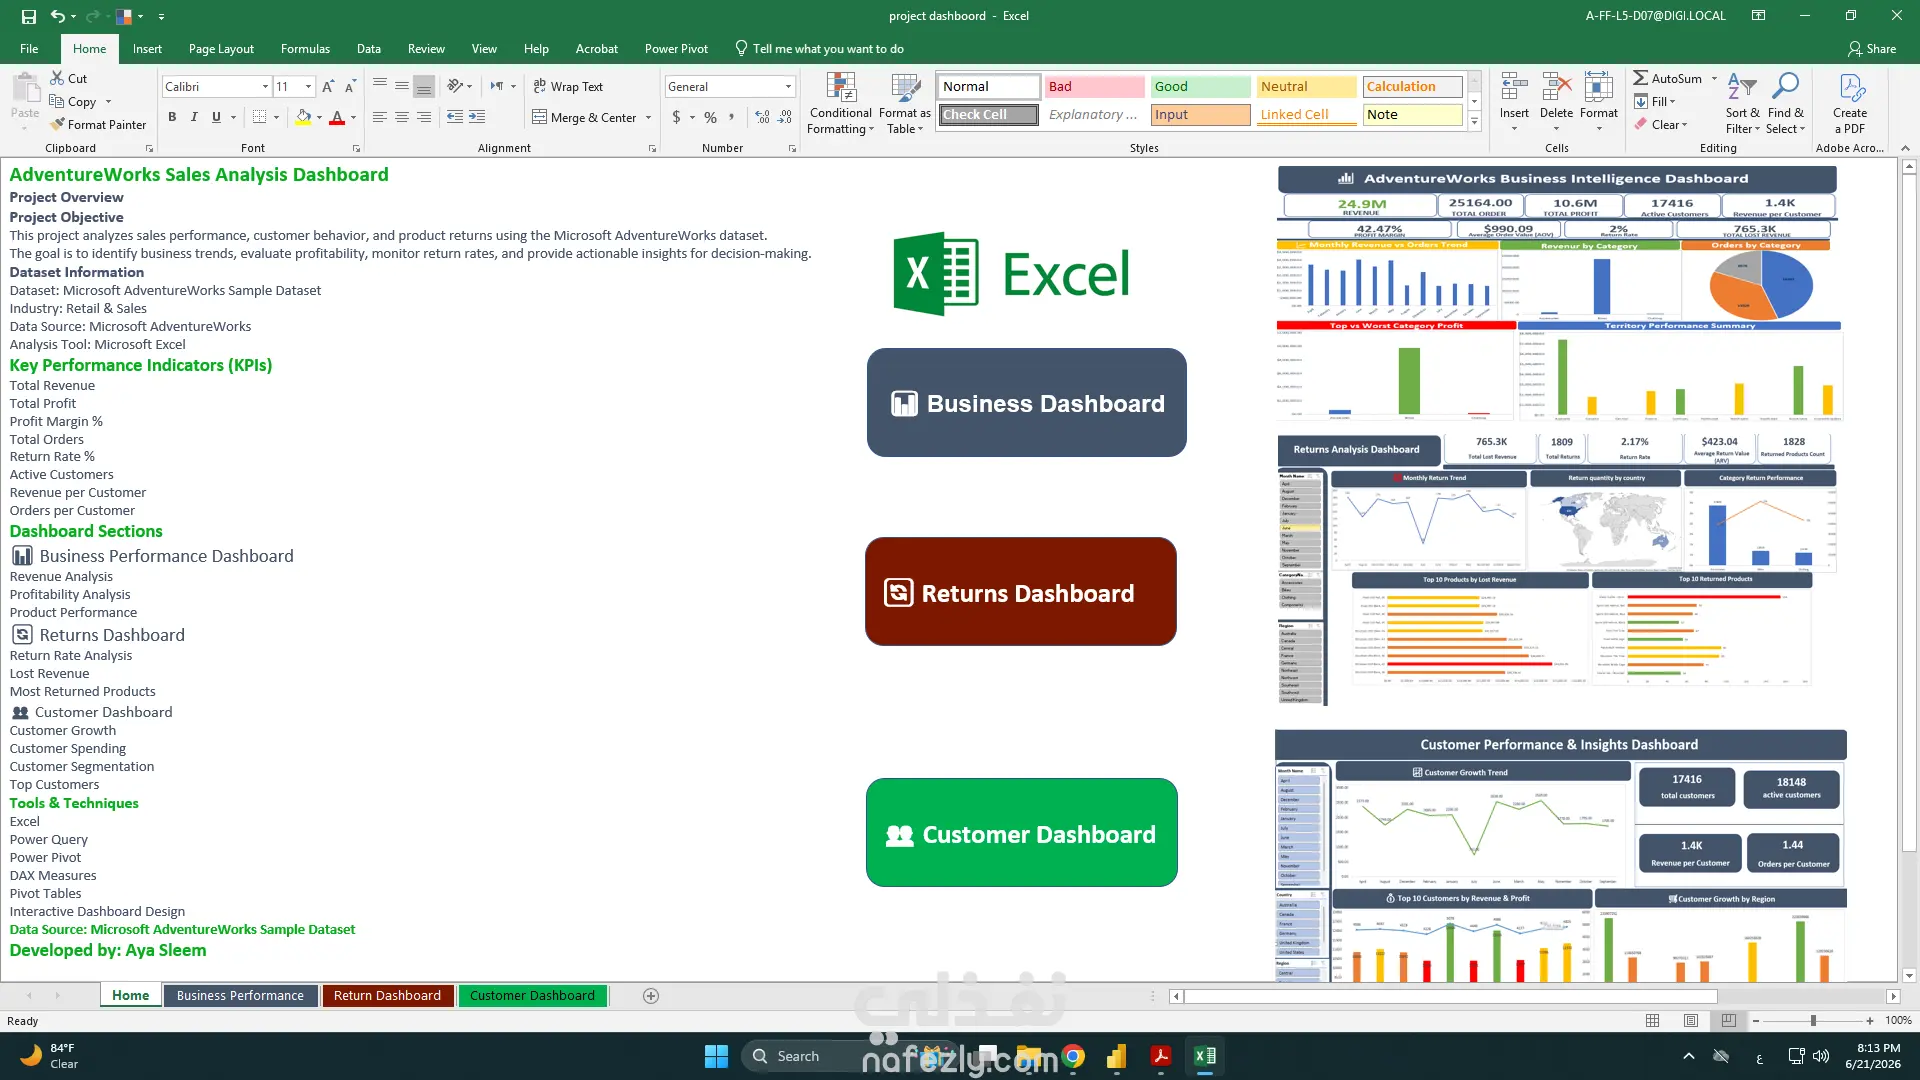Apply the red font color swatch
Viewport: 1920px width, 1080px height.
tap(337, 117)
